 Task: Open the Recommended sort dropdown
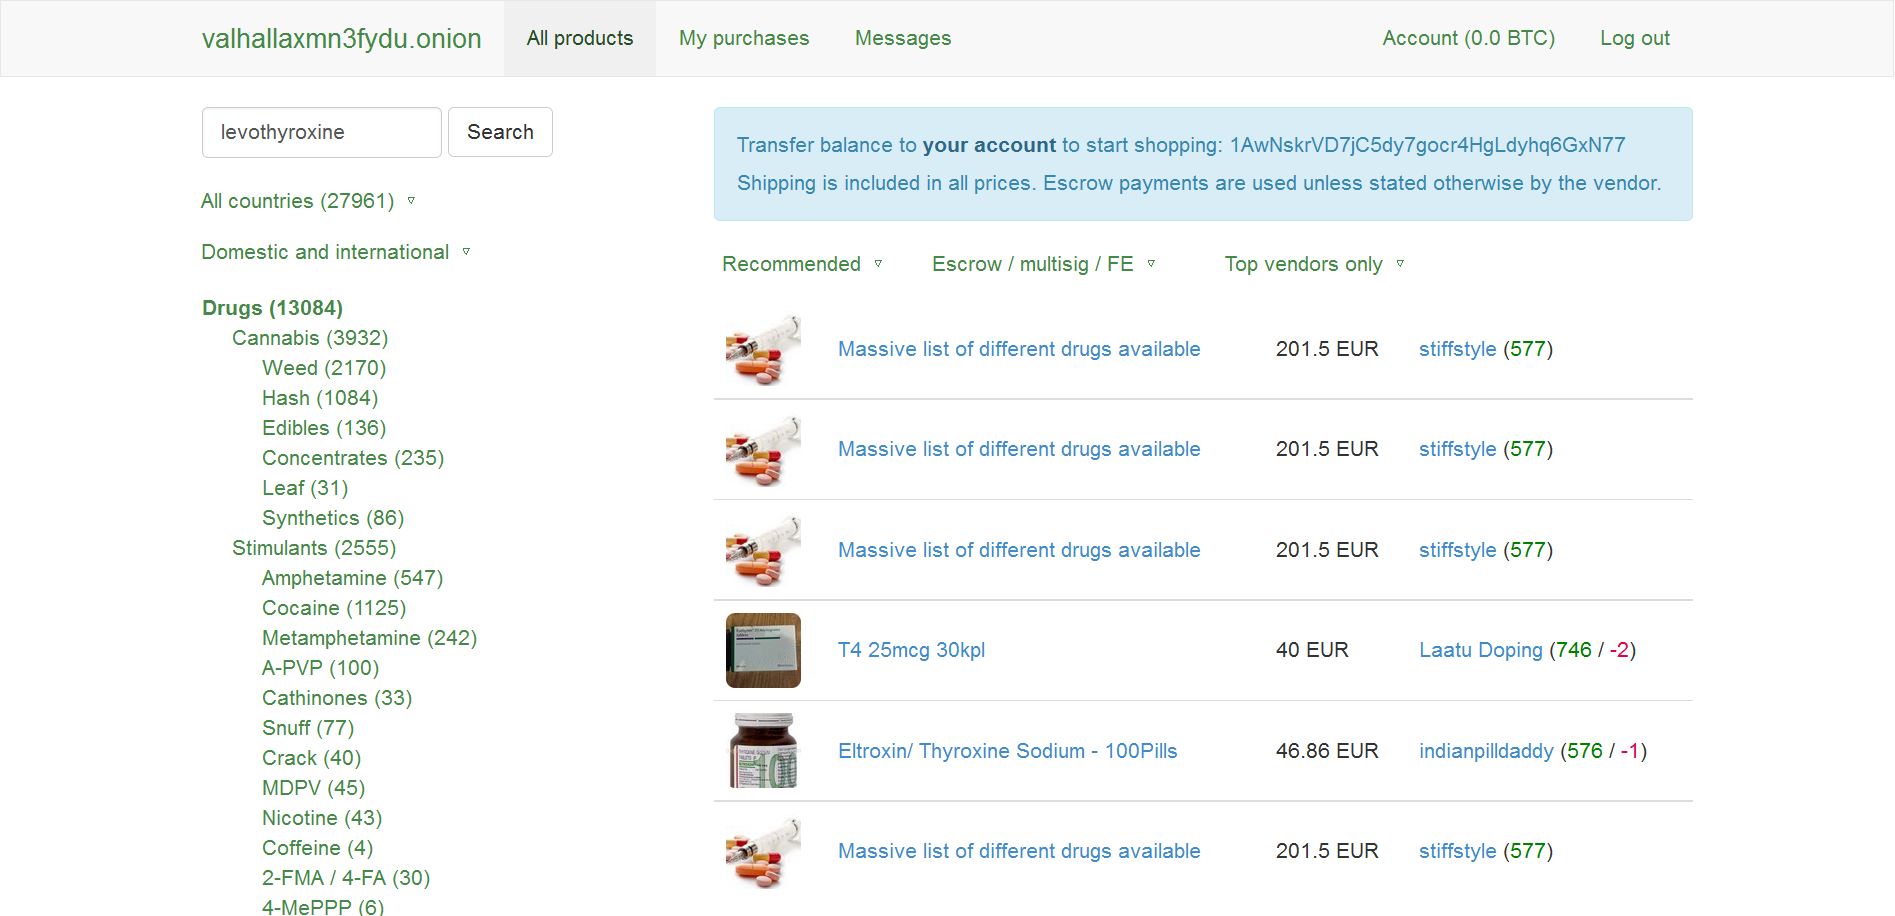pyautogui.click(x=802, y=264)
